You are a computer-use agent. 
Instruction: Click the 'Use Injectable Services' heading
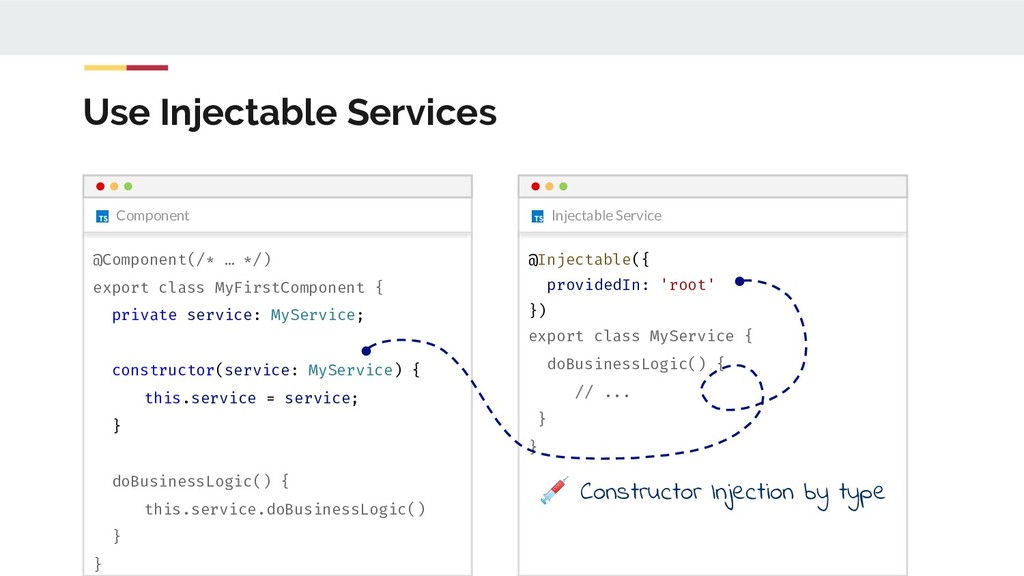tap(290, 112)
